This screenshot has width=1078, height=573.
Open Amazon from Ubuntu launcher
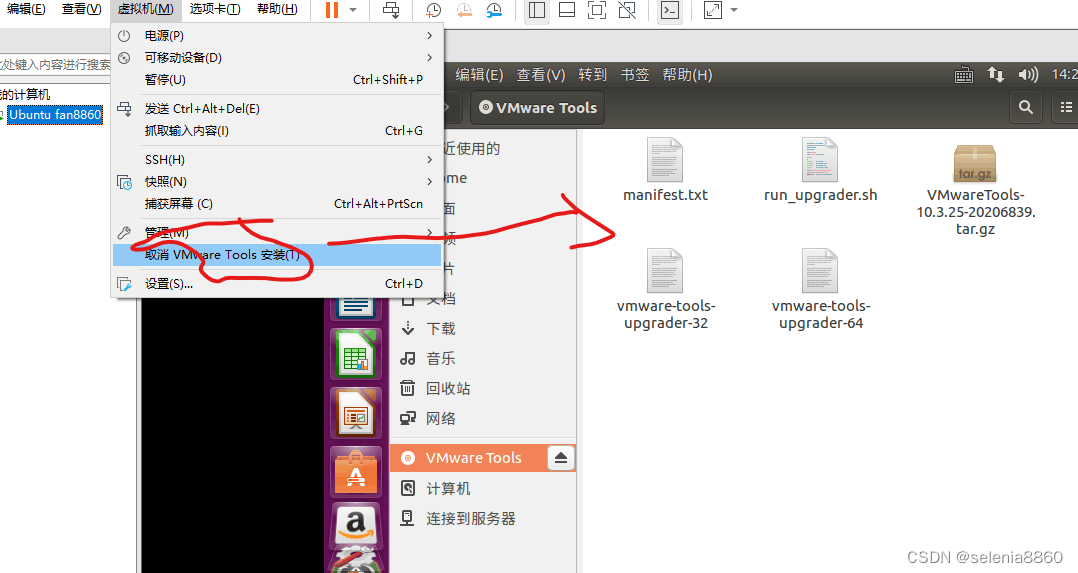point(355,526)
